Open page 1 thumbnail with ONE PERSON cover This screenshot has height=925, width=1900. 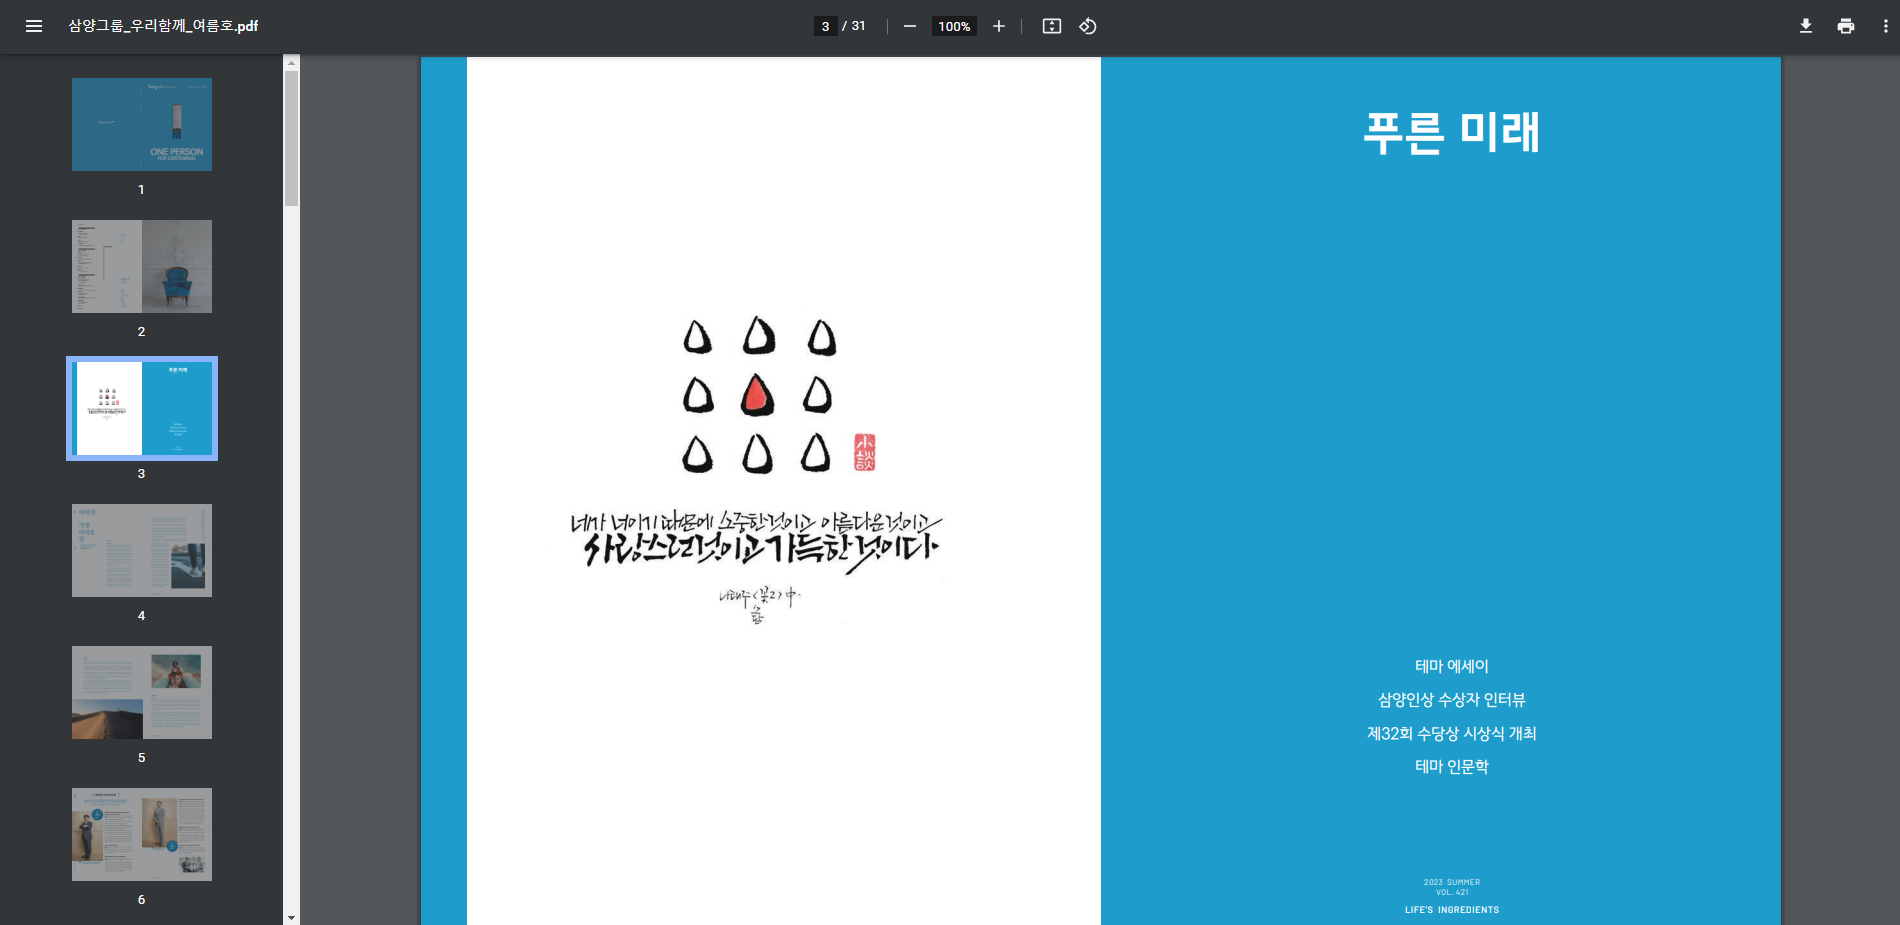(x=142, y=124)
